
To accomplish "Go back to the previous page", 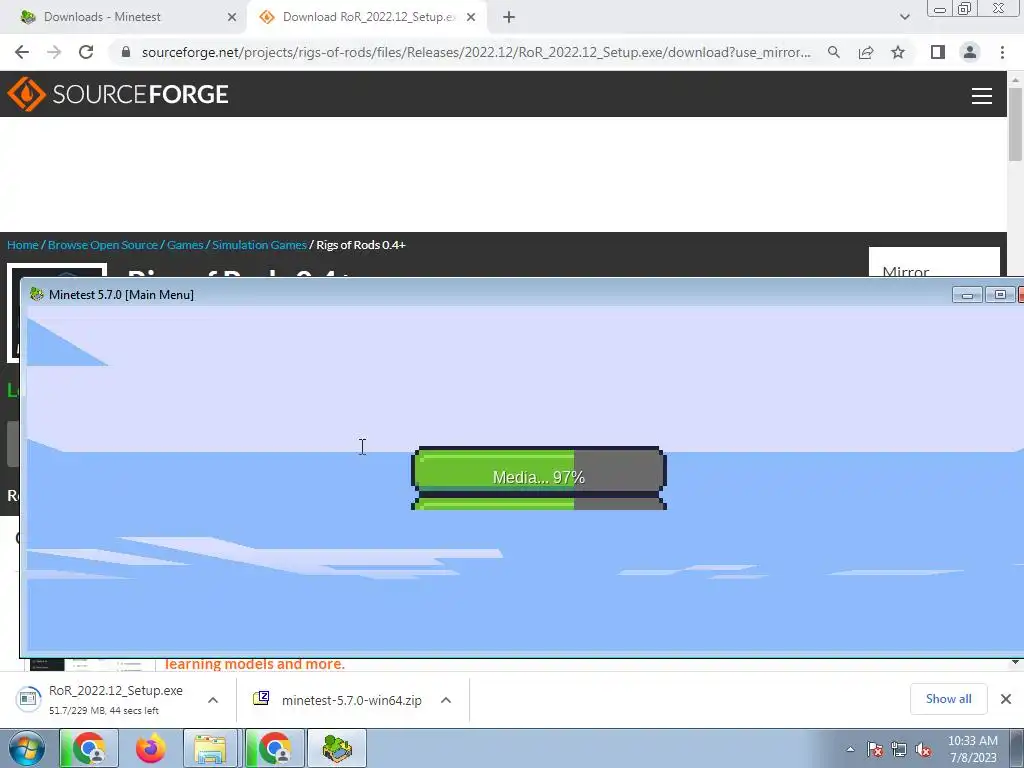I will [x=22, y=52].
